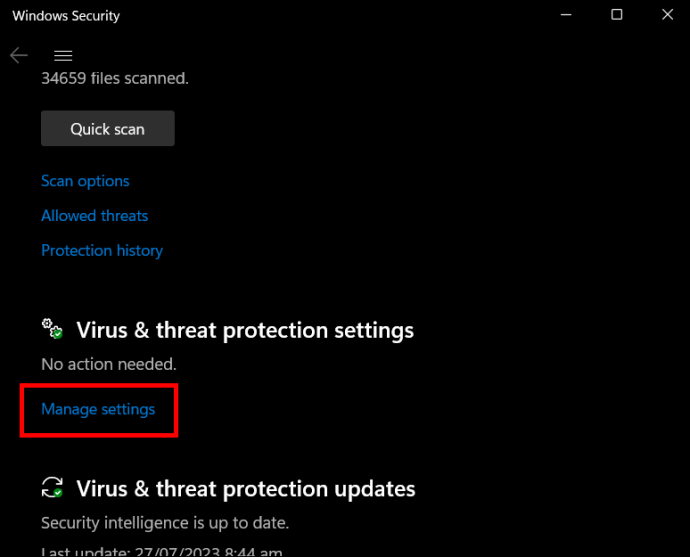690x557 pixels.
Task: Open the Scan options link
Action: coord(85,181)
